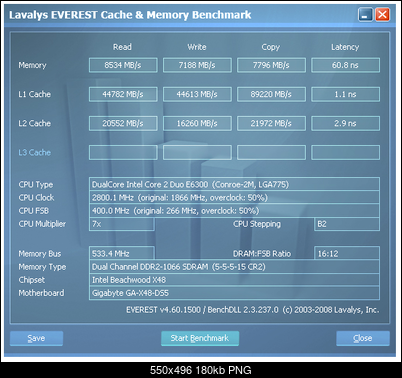This screenshot has width=402, height=378.
Task: Click the Chipset label
Action: pos(31,280)
